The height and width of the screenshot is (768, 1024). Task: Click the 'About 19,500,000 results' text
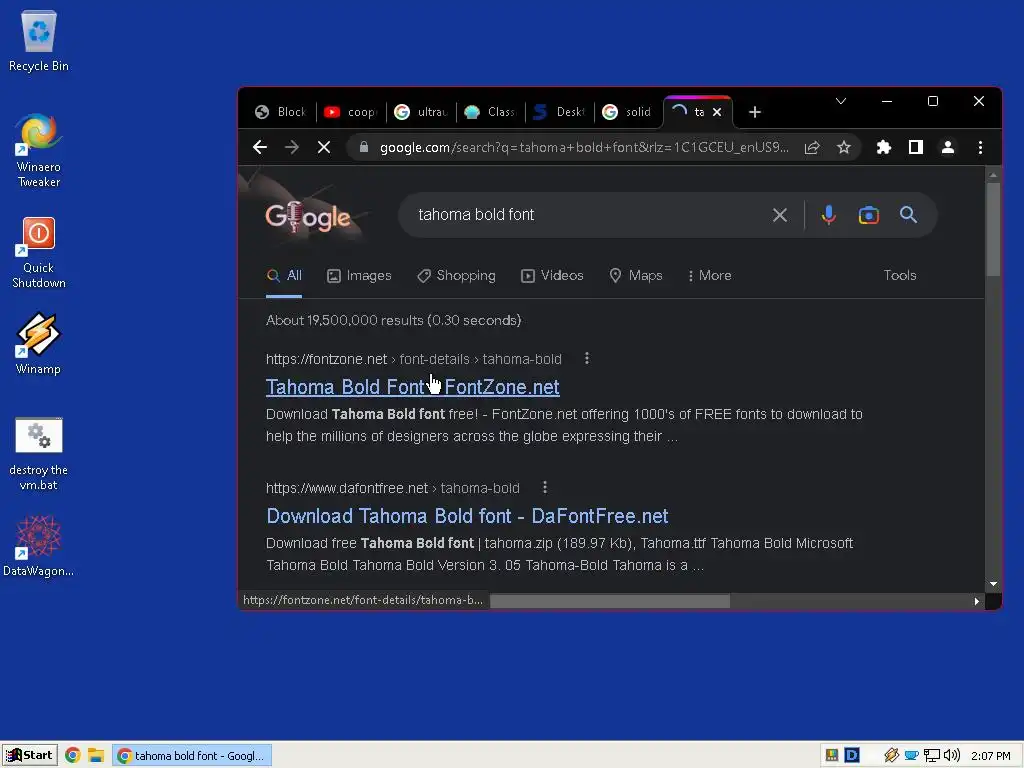pyautogui.click(x=393, y=321)
